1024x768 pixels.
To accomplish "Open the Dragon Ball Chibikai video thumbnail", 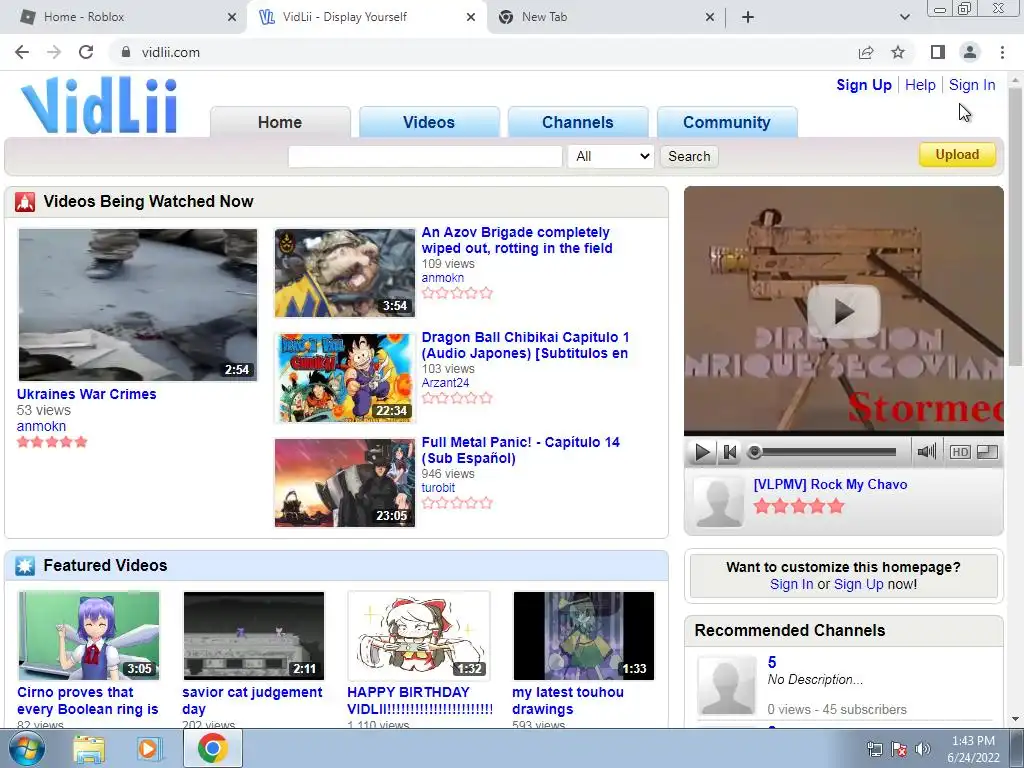I will pos(345,378).
